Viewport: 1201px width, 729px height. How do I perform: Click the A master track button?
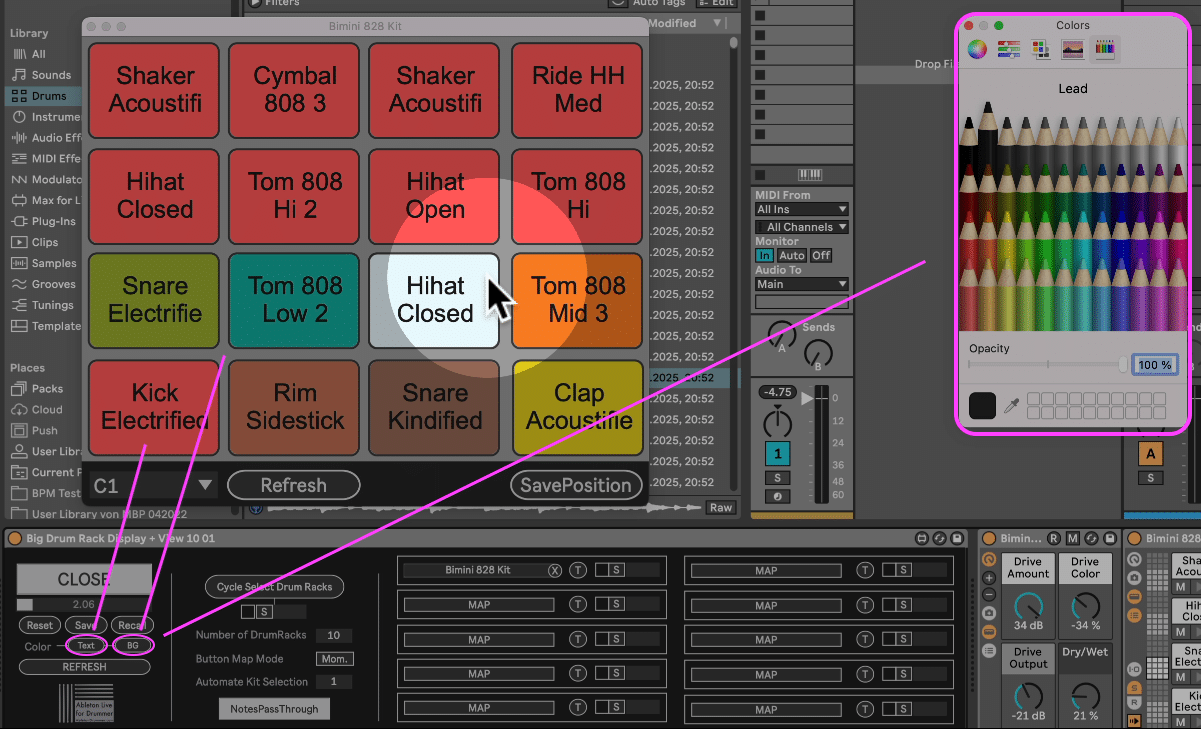[1151, 454]
